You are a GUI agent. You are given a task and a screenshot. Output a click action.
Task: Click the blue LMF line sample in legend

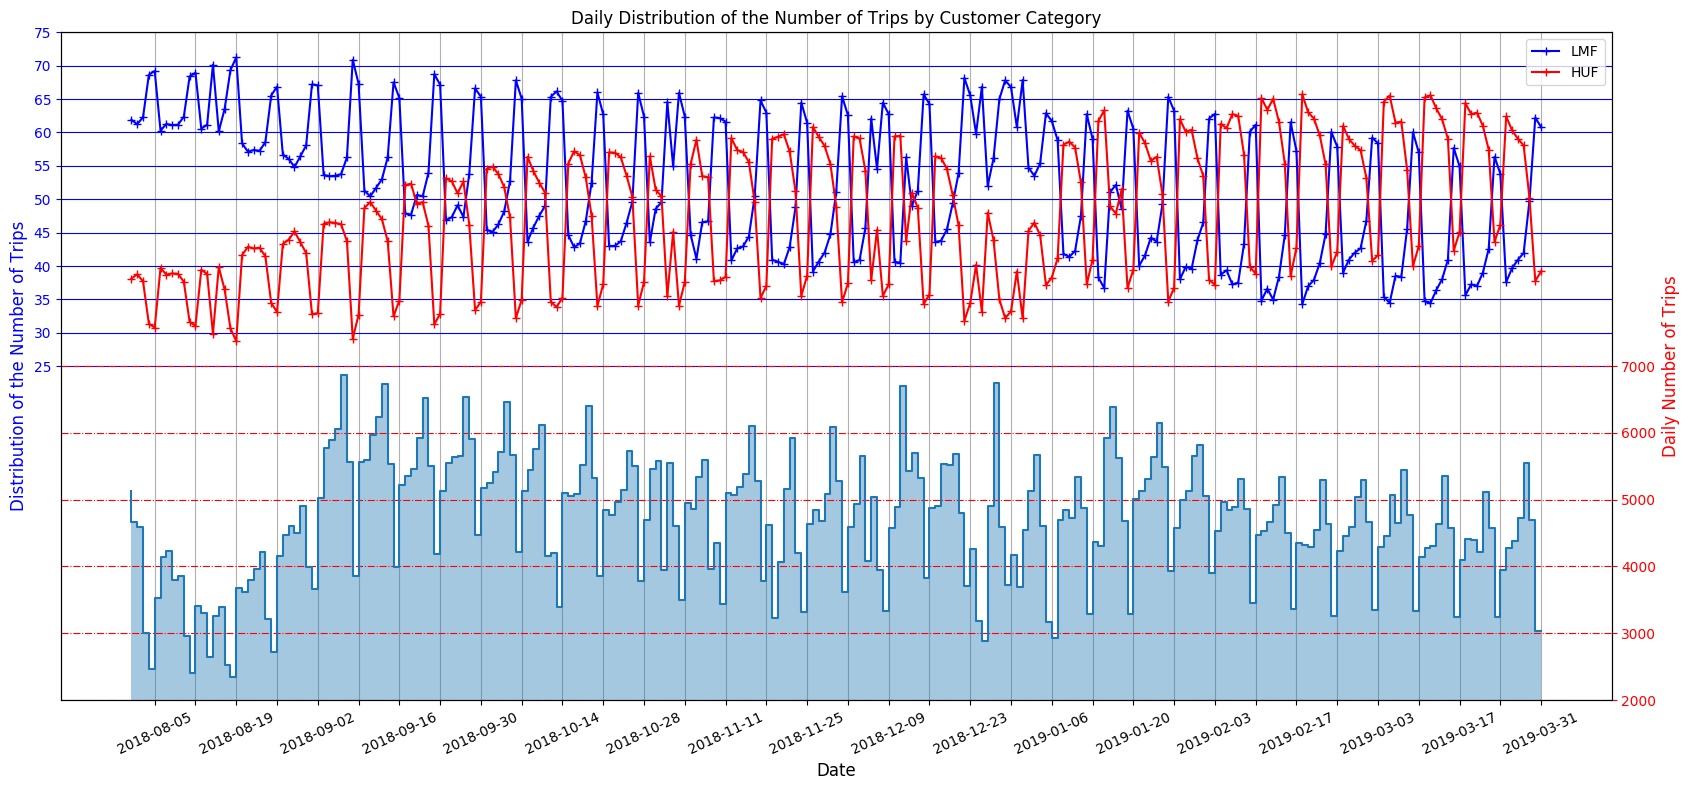click(1545, 51)
